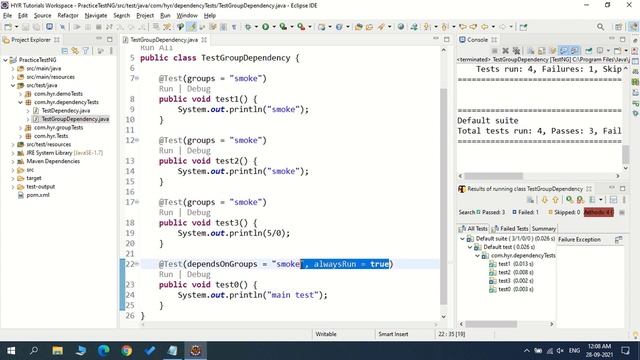Click the Eclipse icon in Windows taskbar

[x=196, y=351]
